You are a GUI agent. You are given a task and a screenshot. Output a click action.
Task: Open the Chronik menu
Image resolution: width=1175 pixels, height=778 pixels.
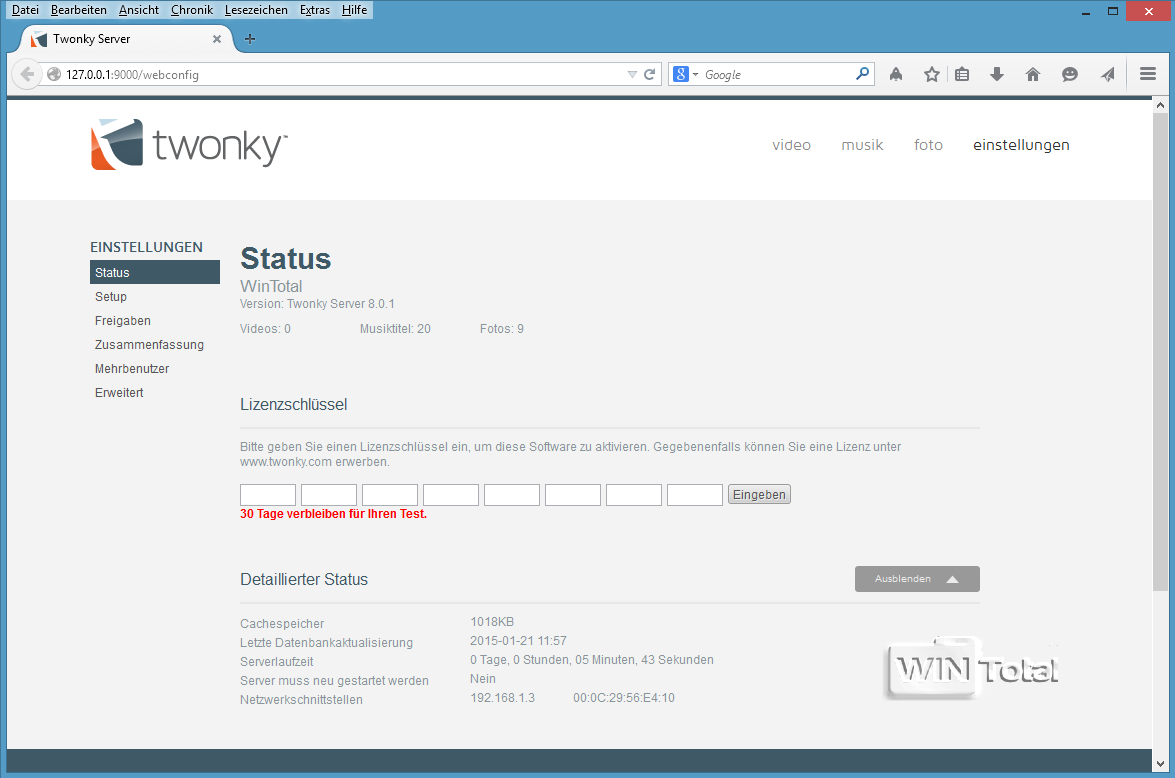(x=192, y=10)
